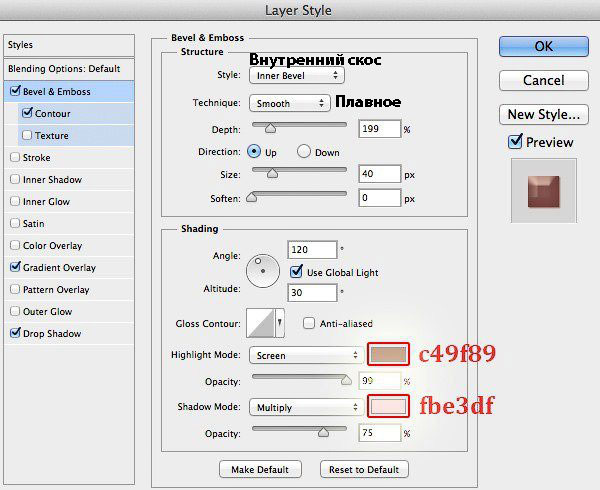Screen dimensions: 600x490
Task: Select the Up direction radio button
Action: pos(254,151)
